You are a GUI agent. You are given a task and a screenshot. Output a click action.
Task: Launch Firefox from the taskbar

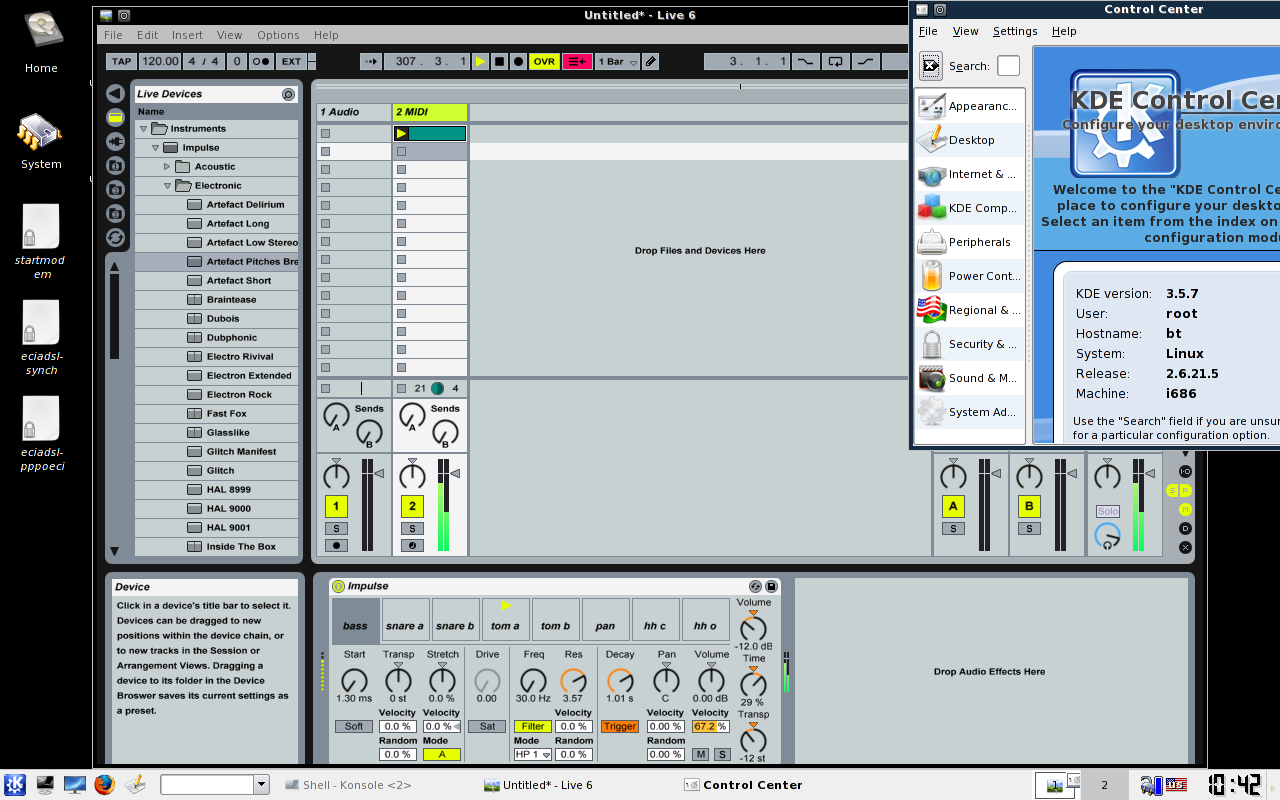[105, 785]
